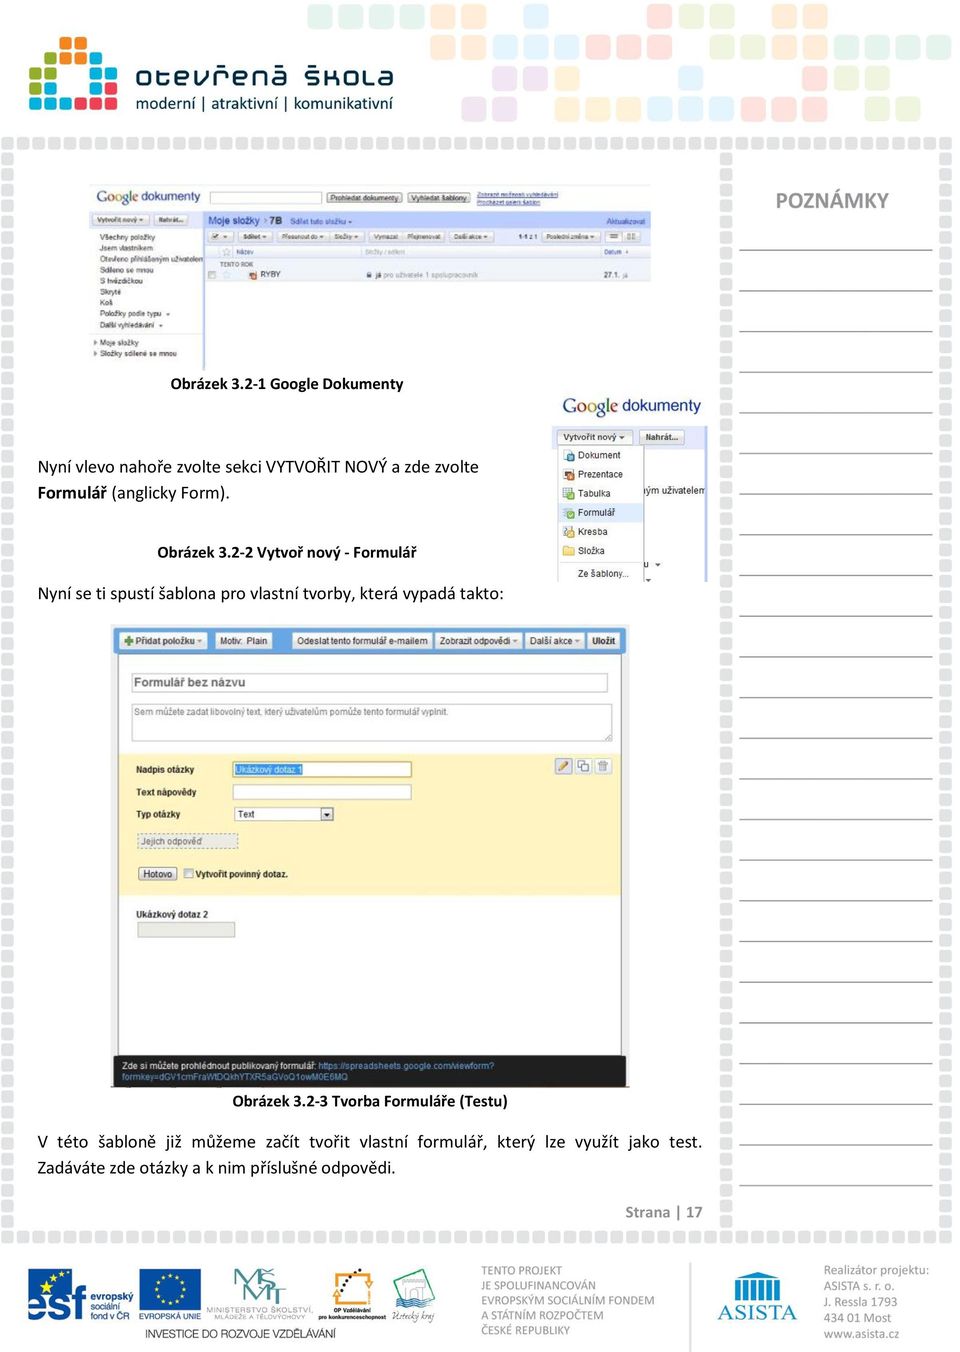Open the Složky dropdown in folder toolbar
This screenshot has height=1352, width=960.
click(346, 237)
